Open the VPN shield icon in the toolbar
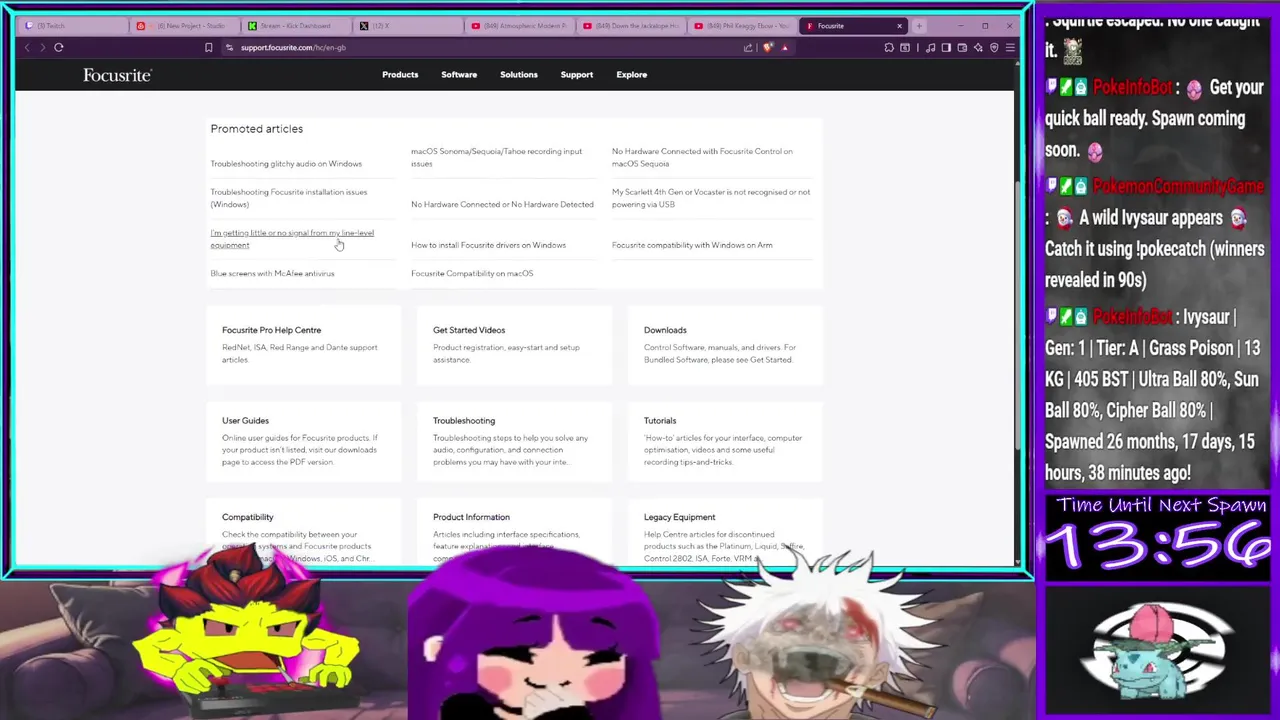 (x=994, y=47)
